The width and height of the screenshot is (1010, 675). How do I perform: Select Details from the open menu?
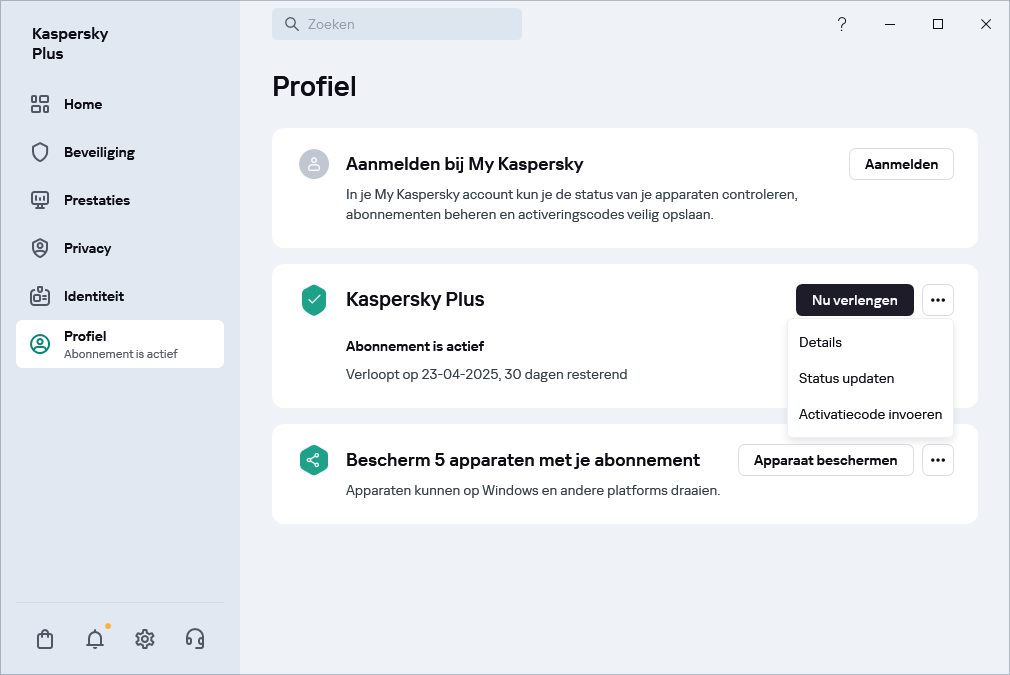[x=821, y=342]
